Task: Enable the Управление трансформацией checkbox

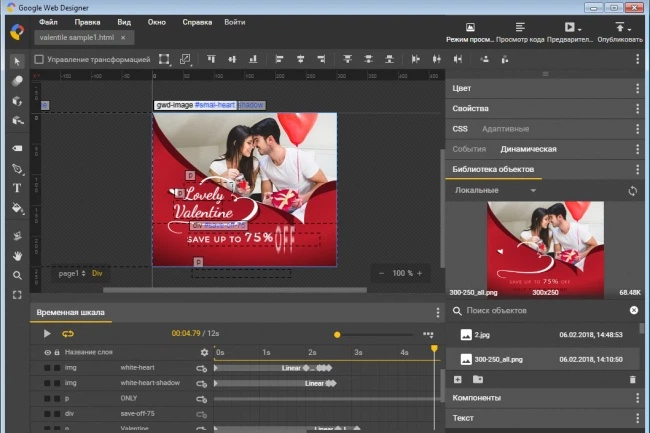Action: (x=39, y=60)
